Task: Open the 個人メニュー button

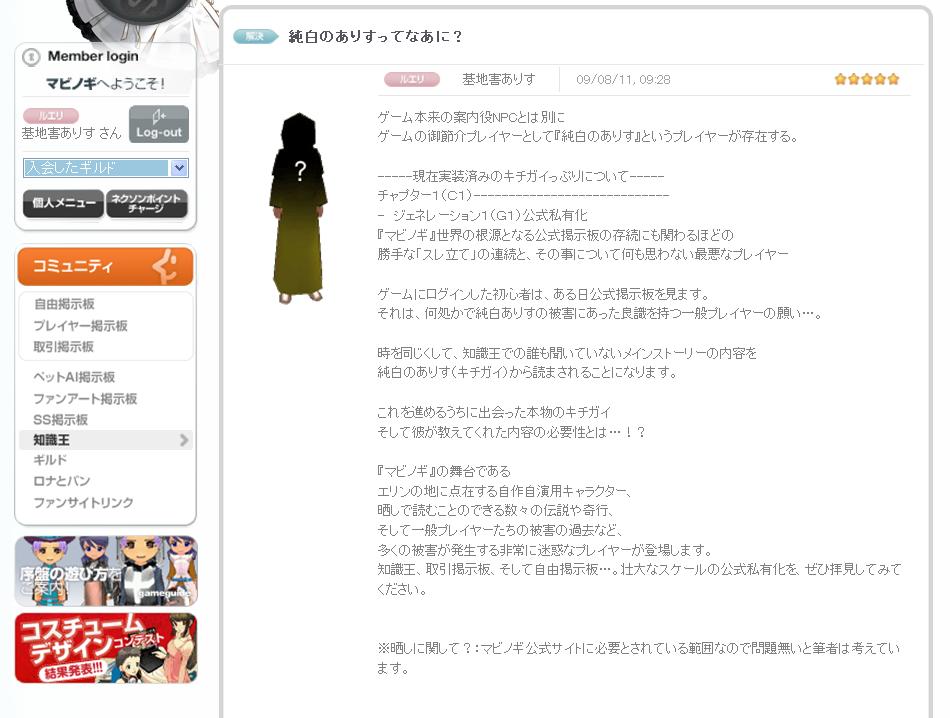Action: click(x=63, y=203)
